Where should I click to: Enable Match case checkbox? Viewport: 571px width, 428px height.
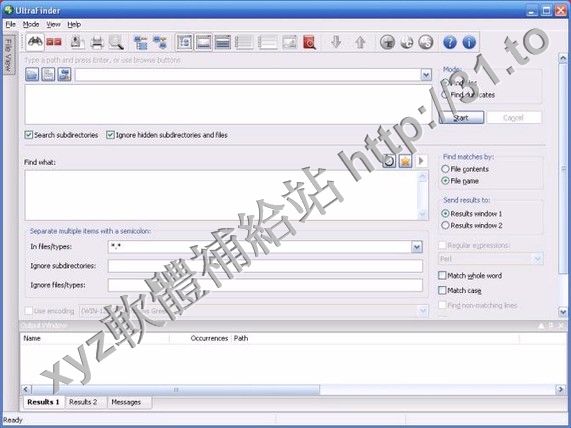(x=442, y=290)
